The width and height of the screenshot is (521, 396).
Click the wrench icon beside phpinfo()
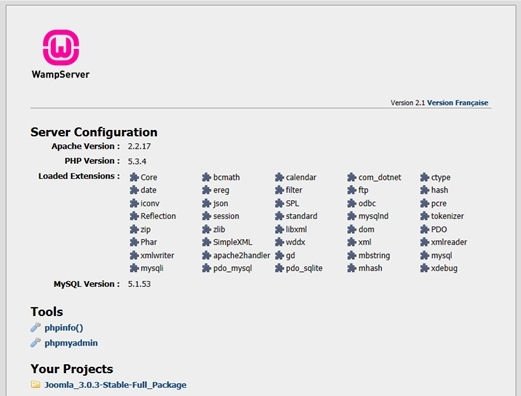[x=35, y=328]
